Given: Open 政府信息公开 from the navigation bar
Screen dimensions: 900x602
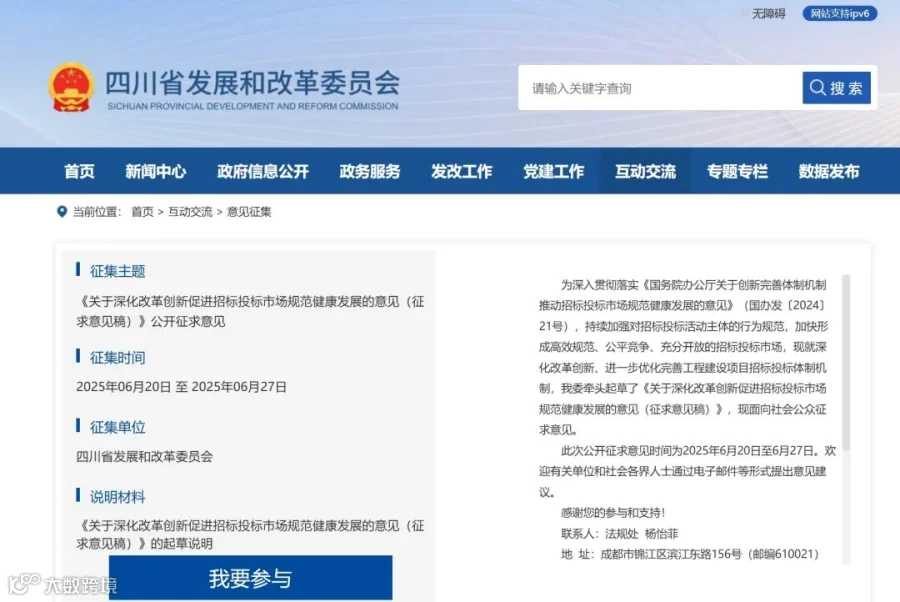Looking at the screenshot, I should [x=261, y=171].
